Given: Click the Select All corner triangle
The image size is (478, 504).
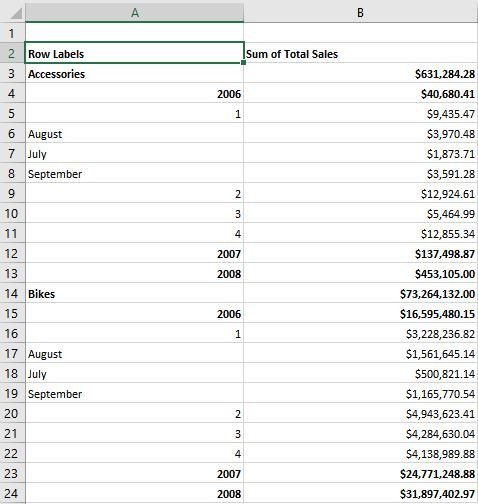Looking at the screenshot, I should click(x=16, y=13).
